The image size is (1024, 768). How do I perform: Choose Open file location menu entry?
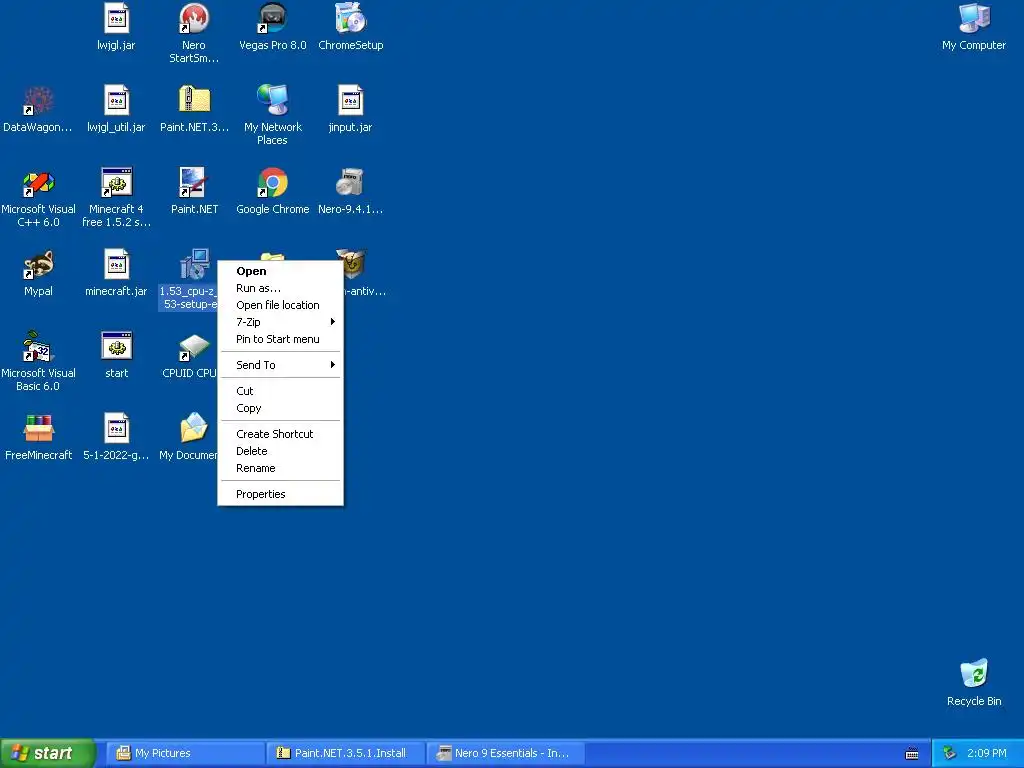tap(280, 305)
